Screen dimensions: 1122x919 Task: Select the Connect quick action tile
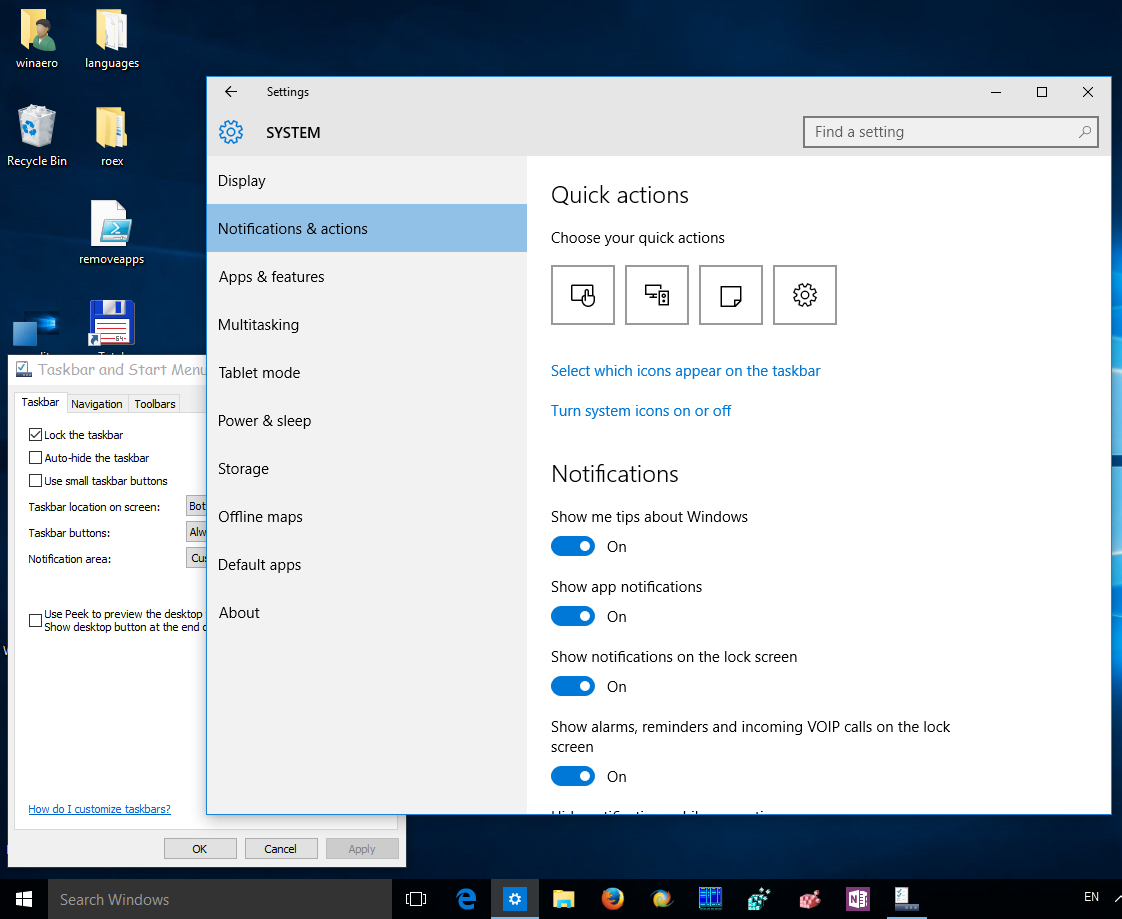pyautogui.click(x=656, y=295)
